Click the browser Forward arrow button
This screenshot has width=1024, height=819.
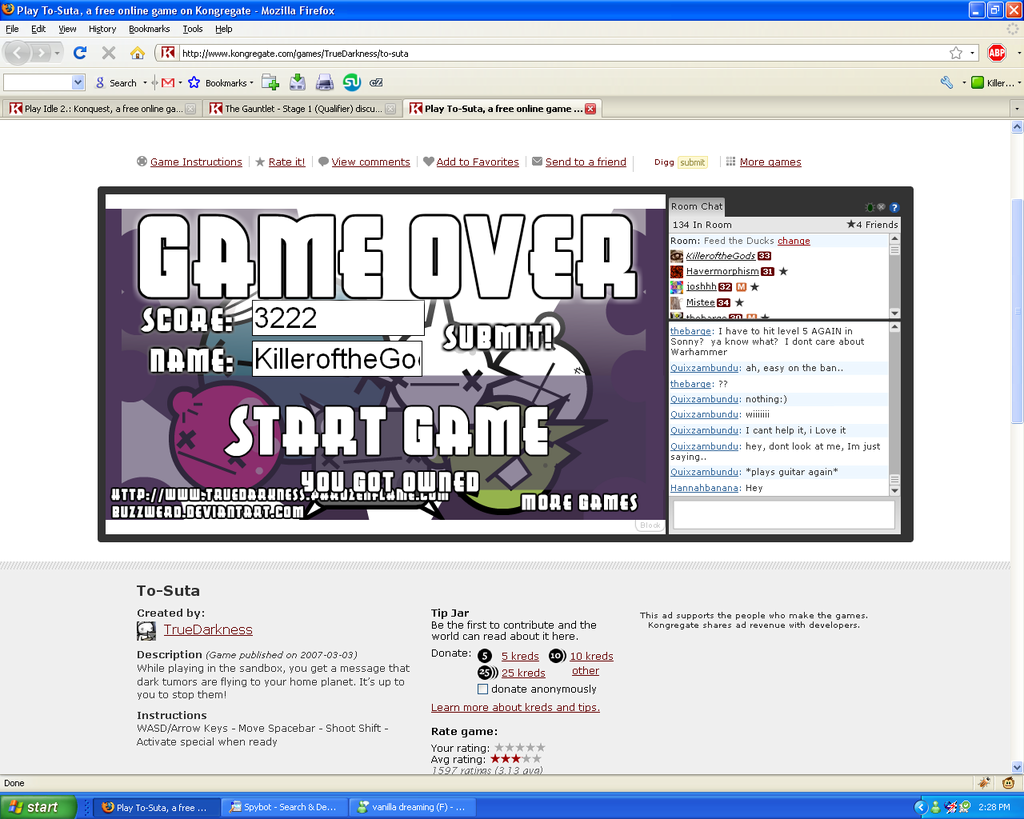(x=40, y=53)
